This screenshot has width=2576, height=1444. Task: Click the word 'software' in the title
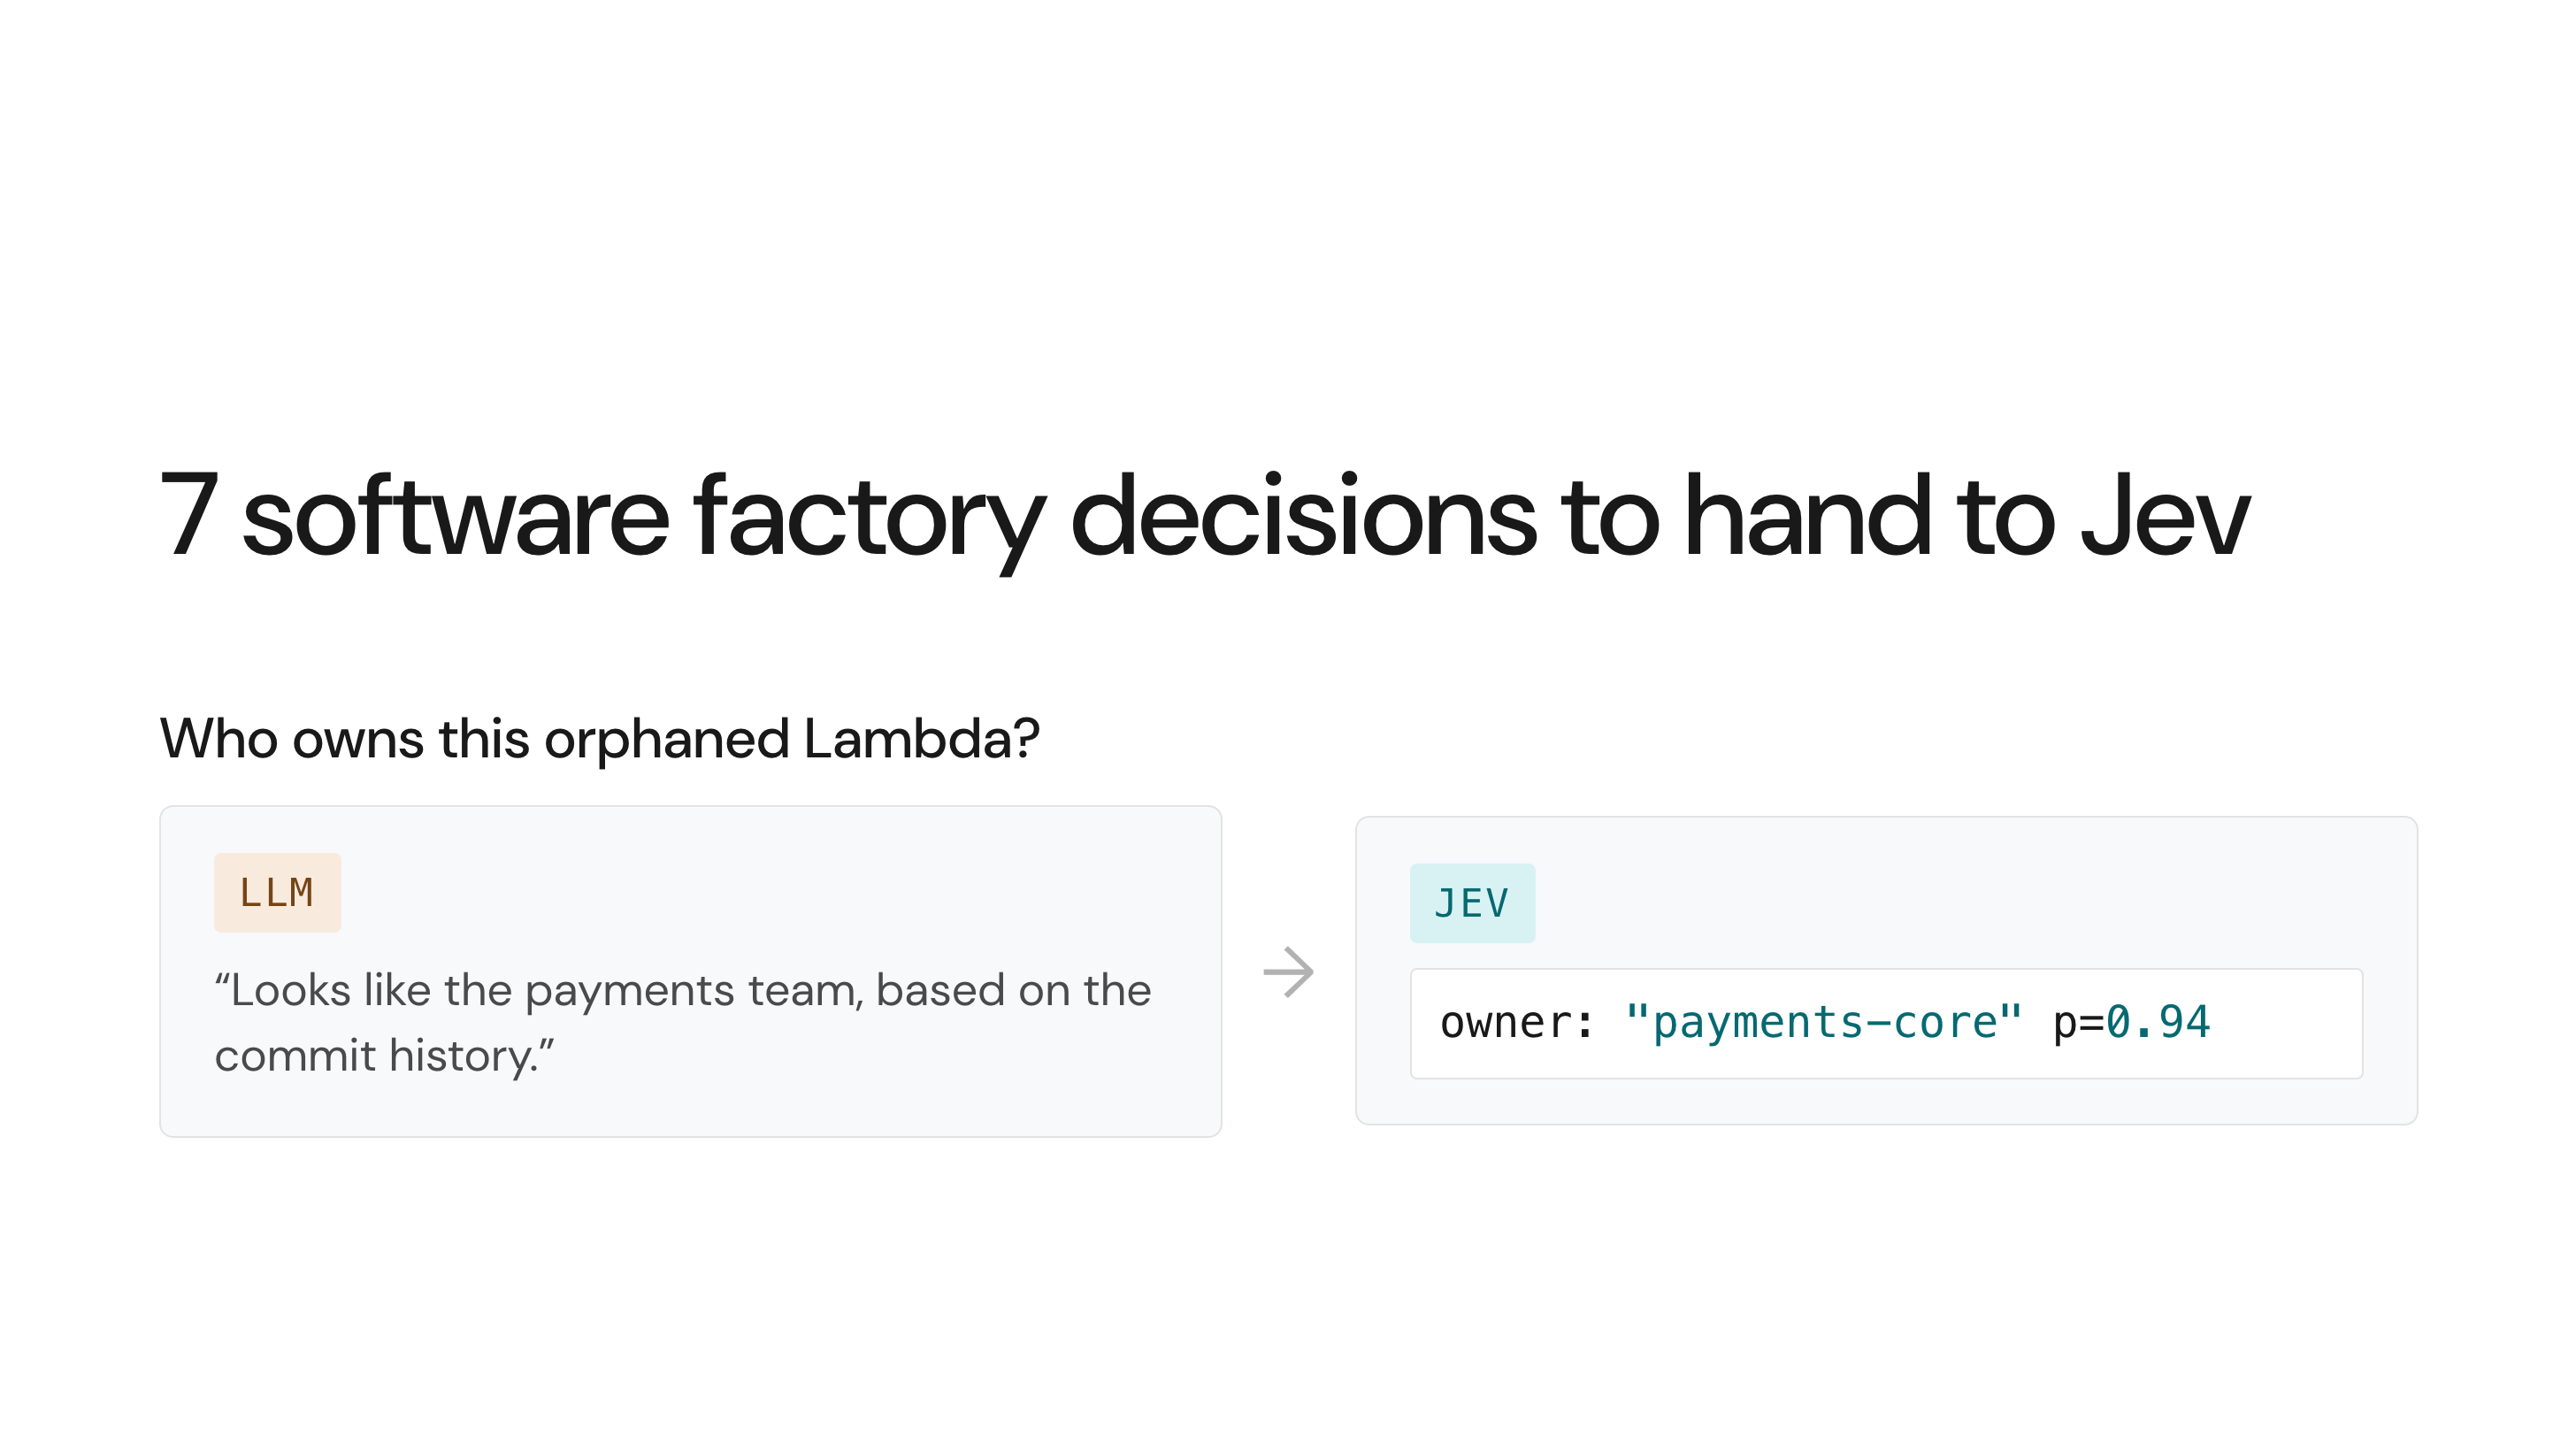coord(455,515)
